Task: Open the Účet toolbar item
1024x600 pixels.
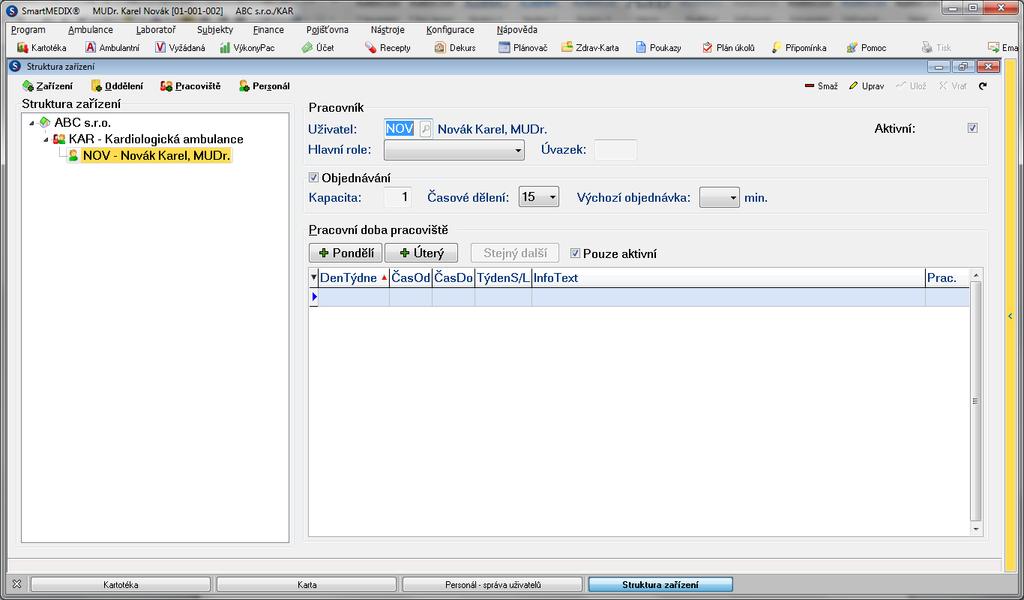Action: coord(318,48)
